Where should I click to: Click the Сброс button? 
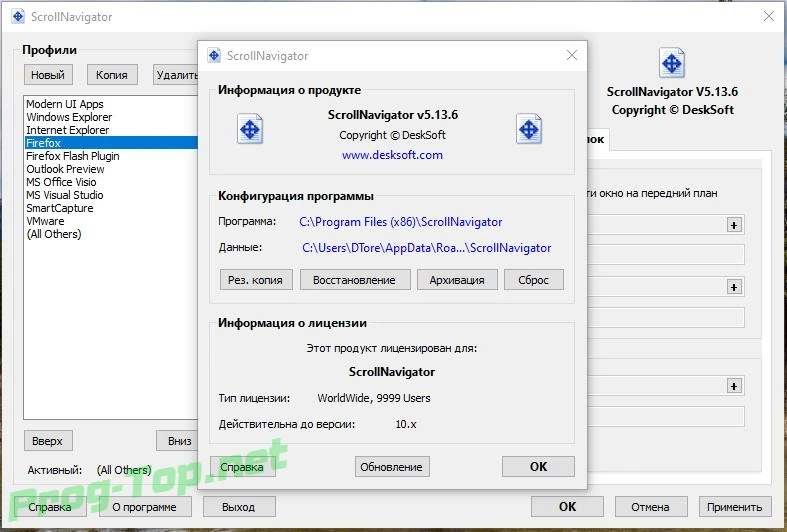pos(534,280)
